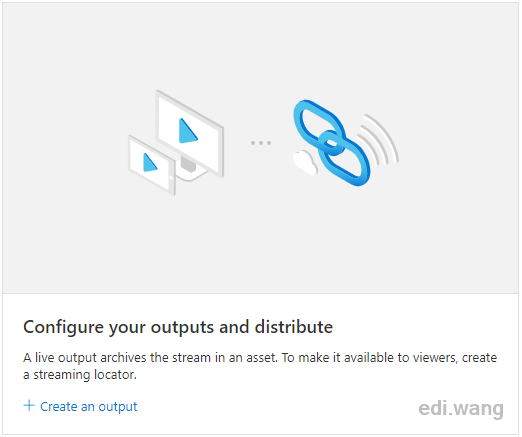This screenshot has width=522, height=437.
Task: Click the lower ring of chain icon
Action: (344, 158)
